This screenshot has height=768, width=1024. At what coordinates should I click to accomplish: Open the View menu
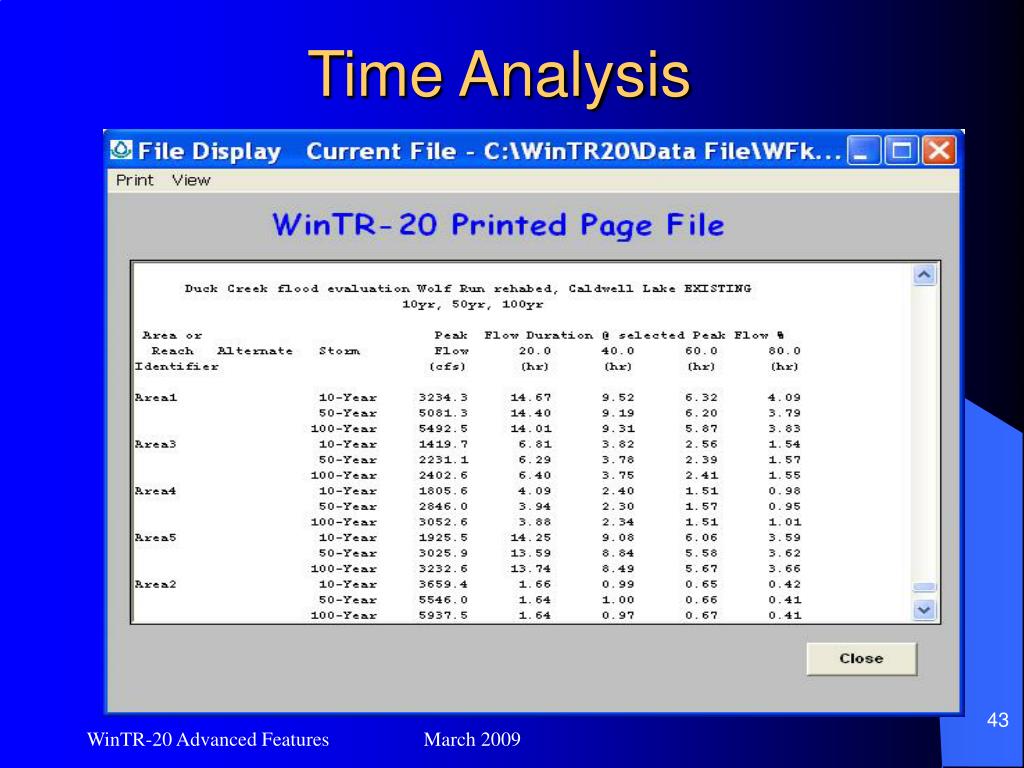(191, 180)
